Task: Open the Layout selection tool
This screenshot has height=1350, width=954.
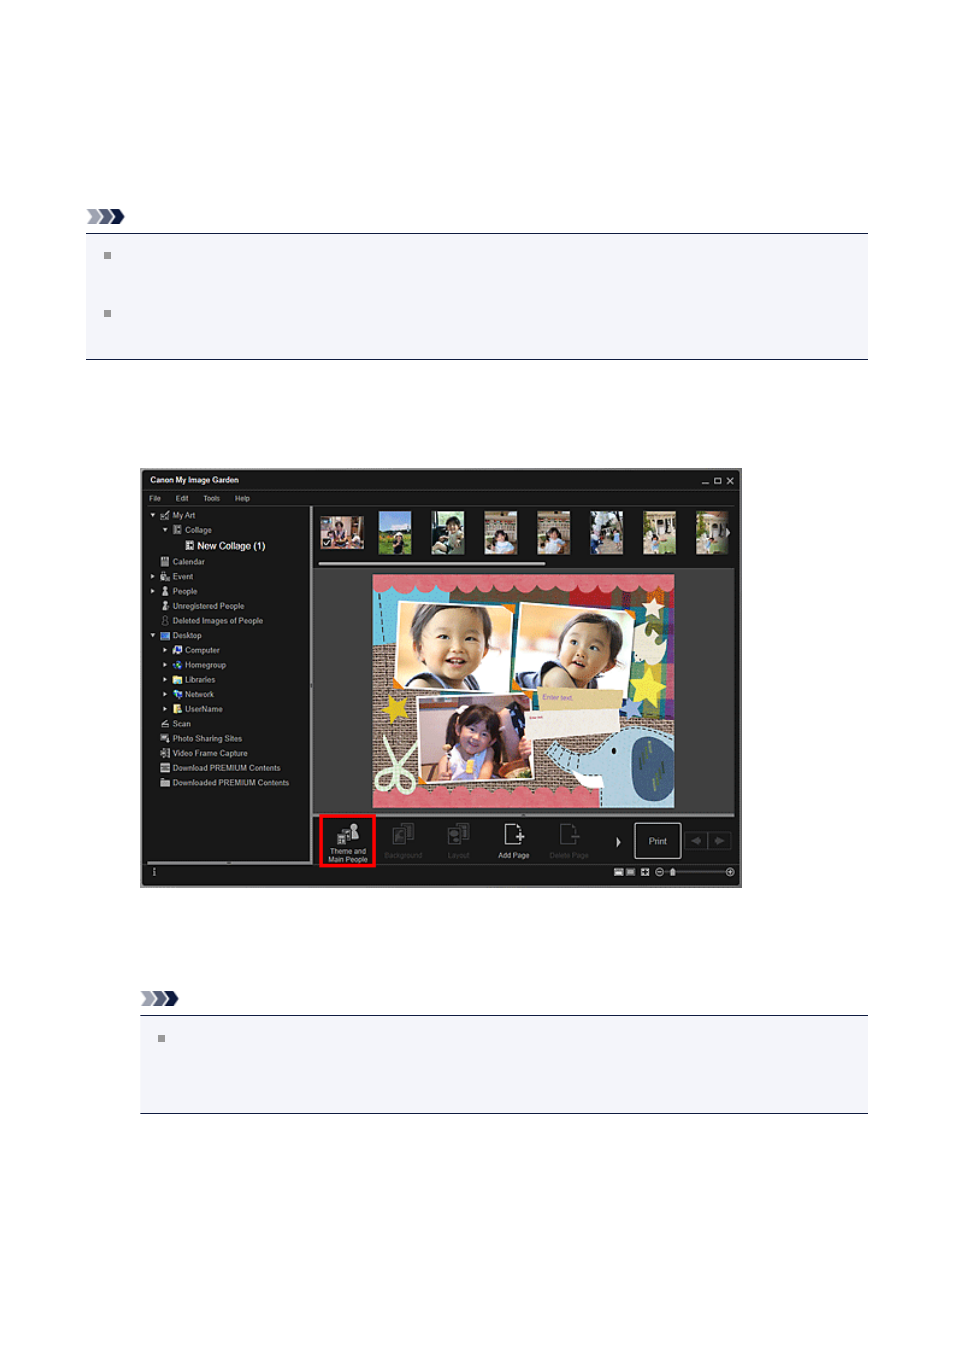Action: [x=458, y=841]
